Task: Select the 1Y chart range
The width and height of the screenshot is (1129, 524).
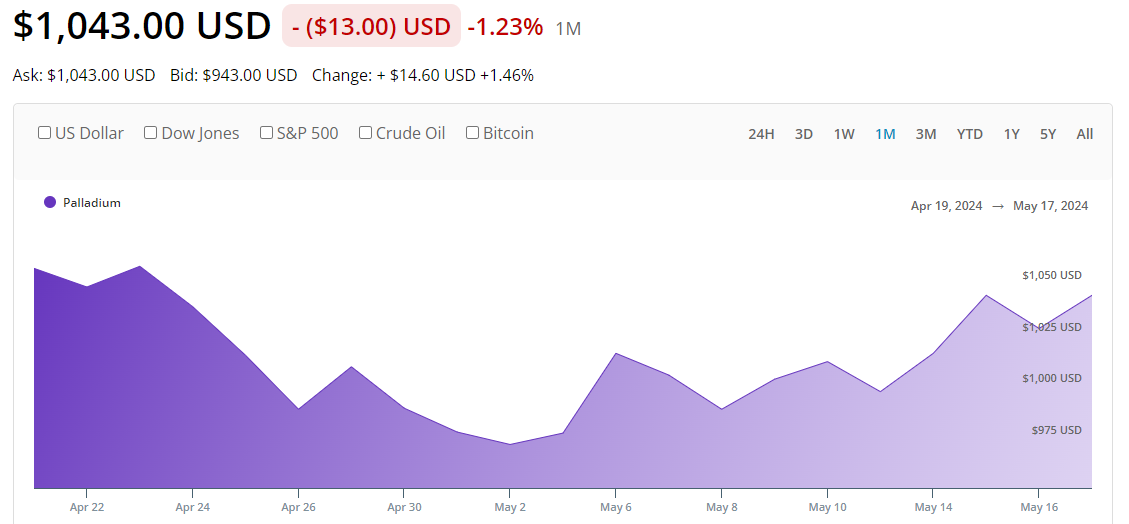Action: click(1012, 134)
